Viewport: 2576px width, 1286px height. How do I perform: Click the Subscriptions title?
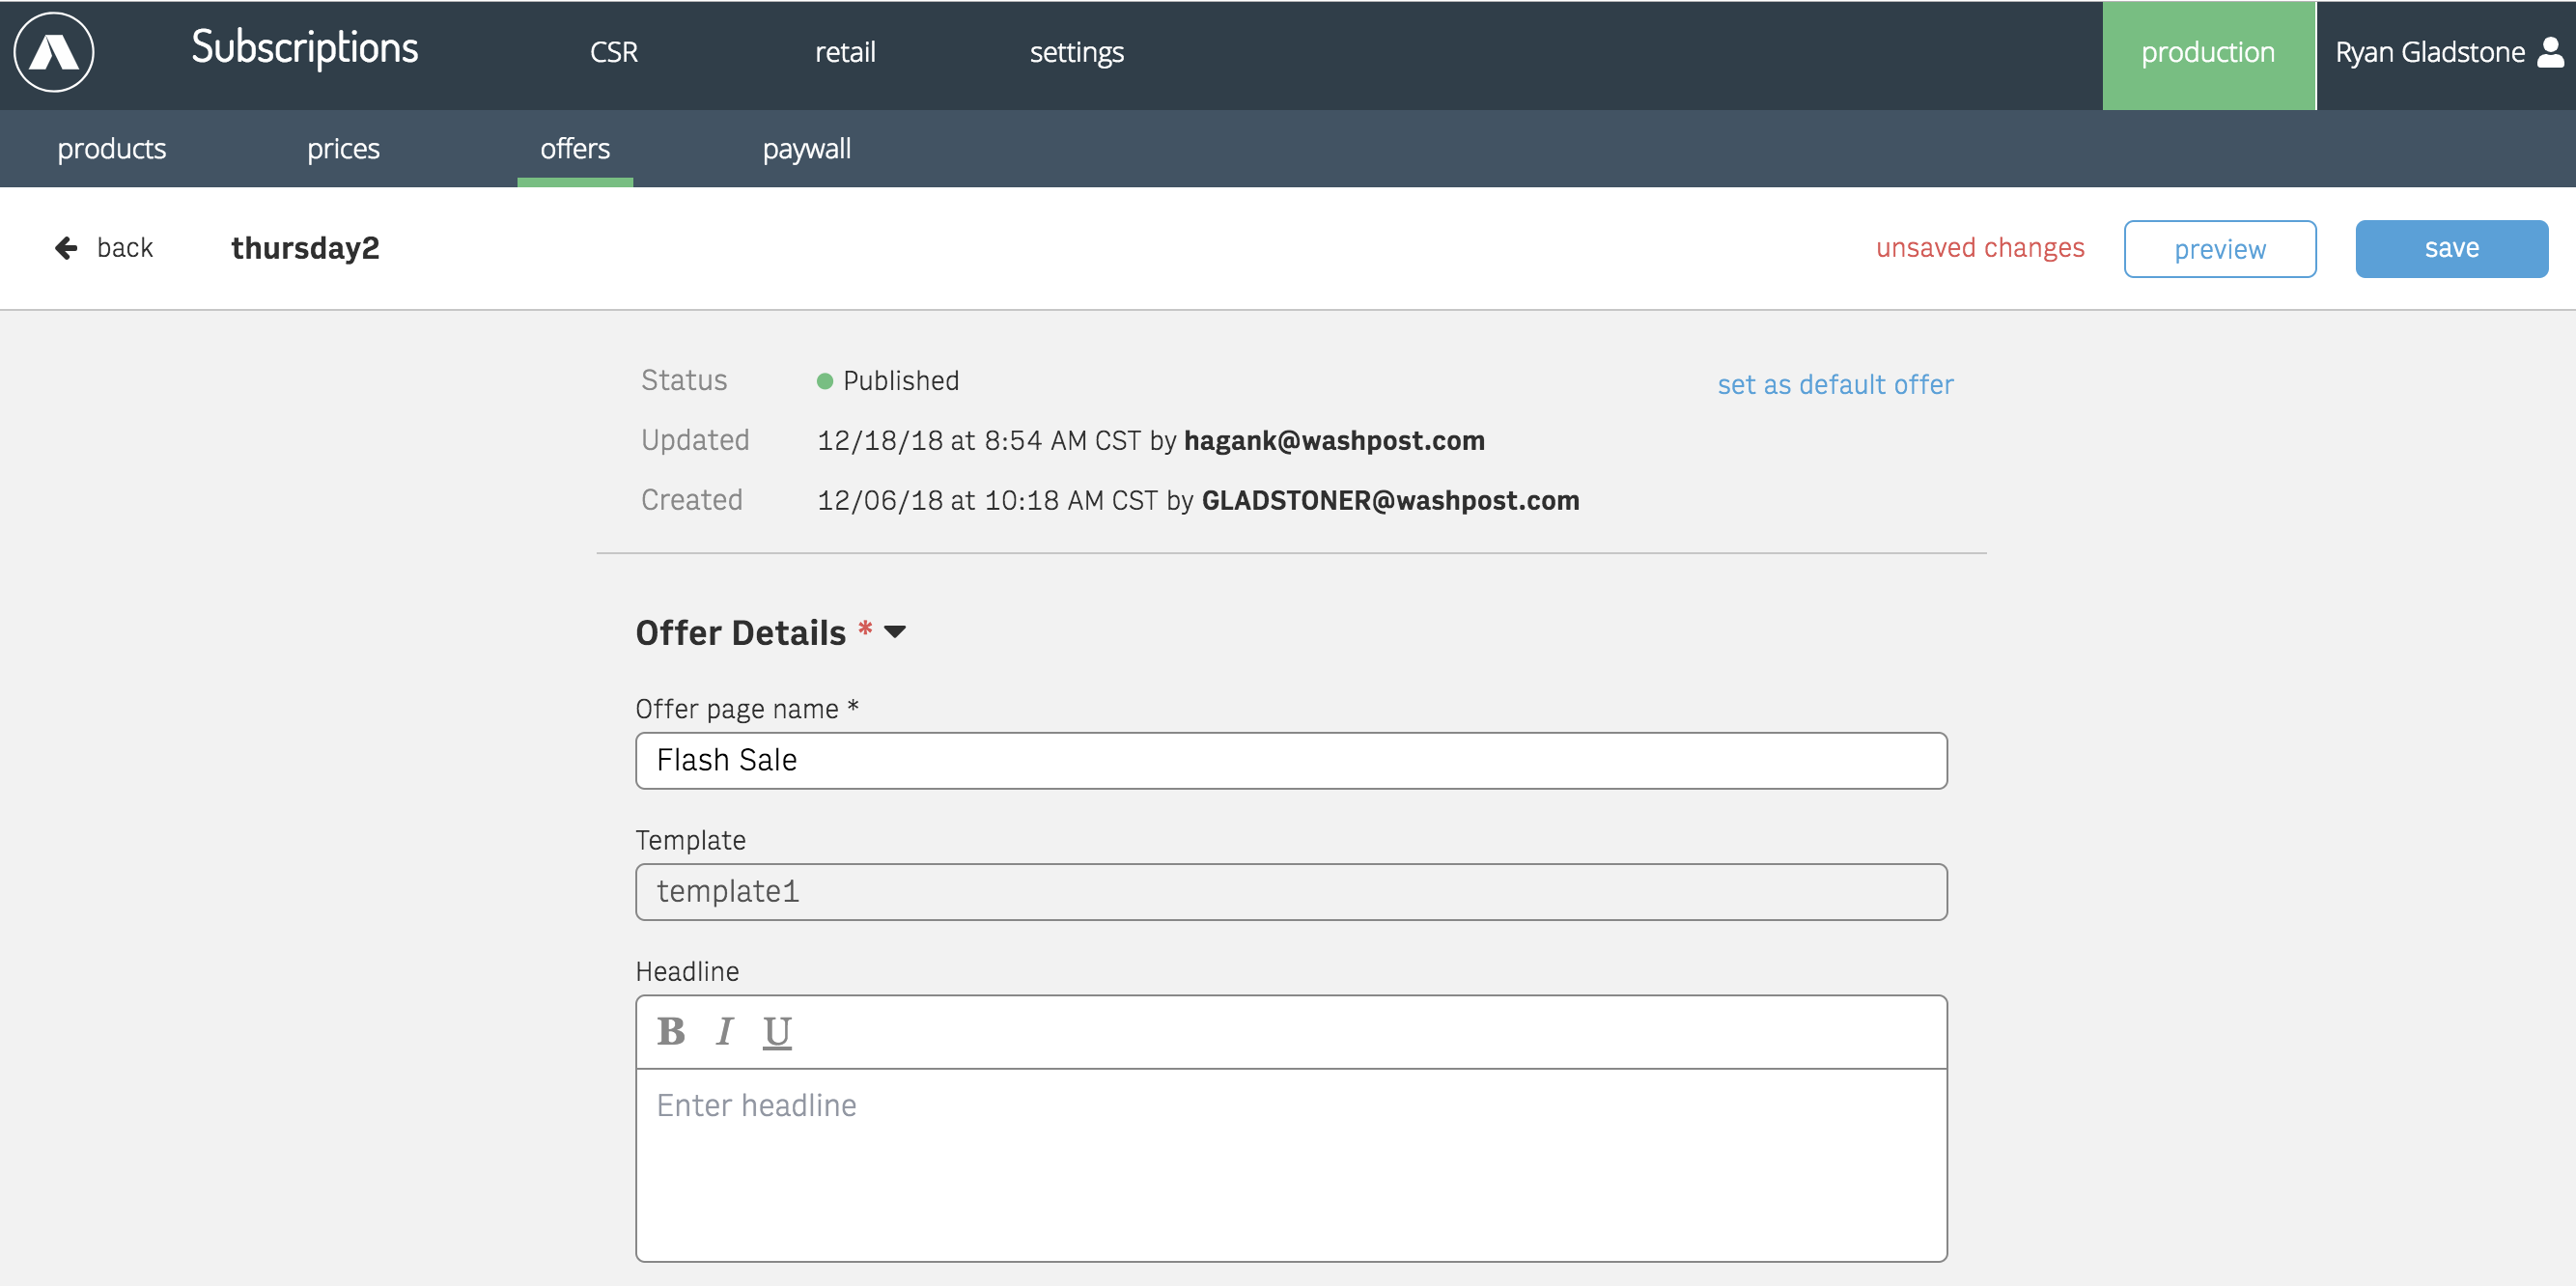tap(304, 48)
